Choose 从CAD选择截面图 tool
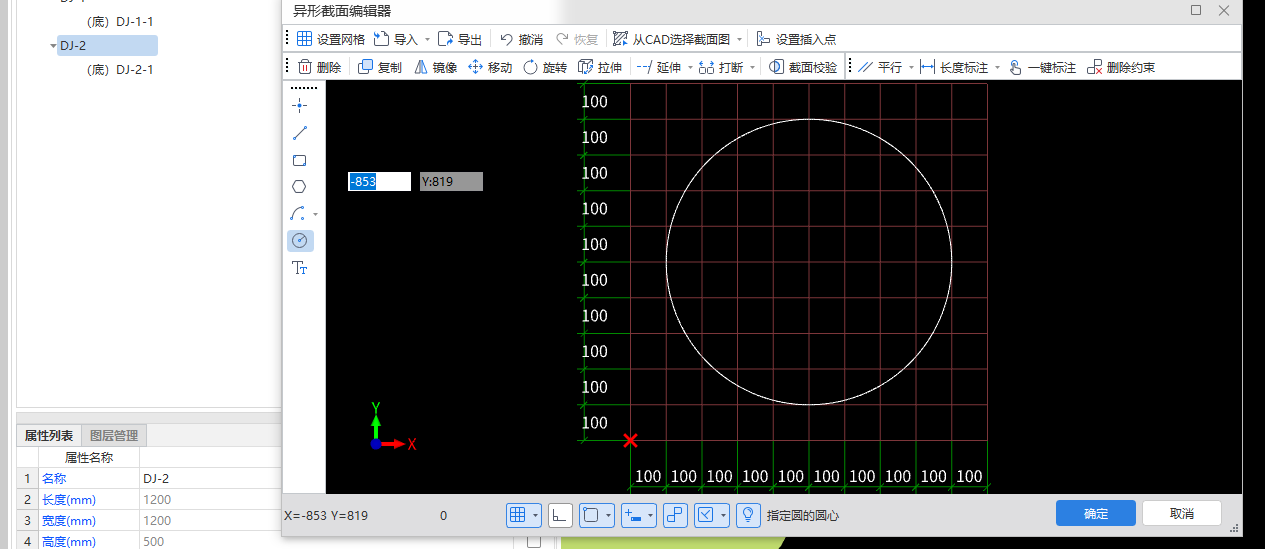Viewport: 1265px width, 549px height. coord(671,39)
